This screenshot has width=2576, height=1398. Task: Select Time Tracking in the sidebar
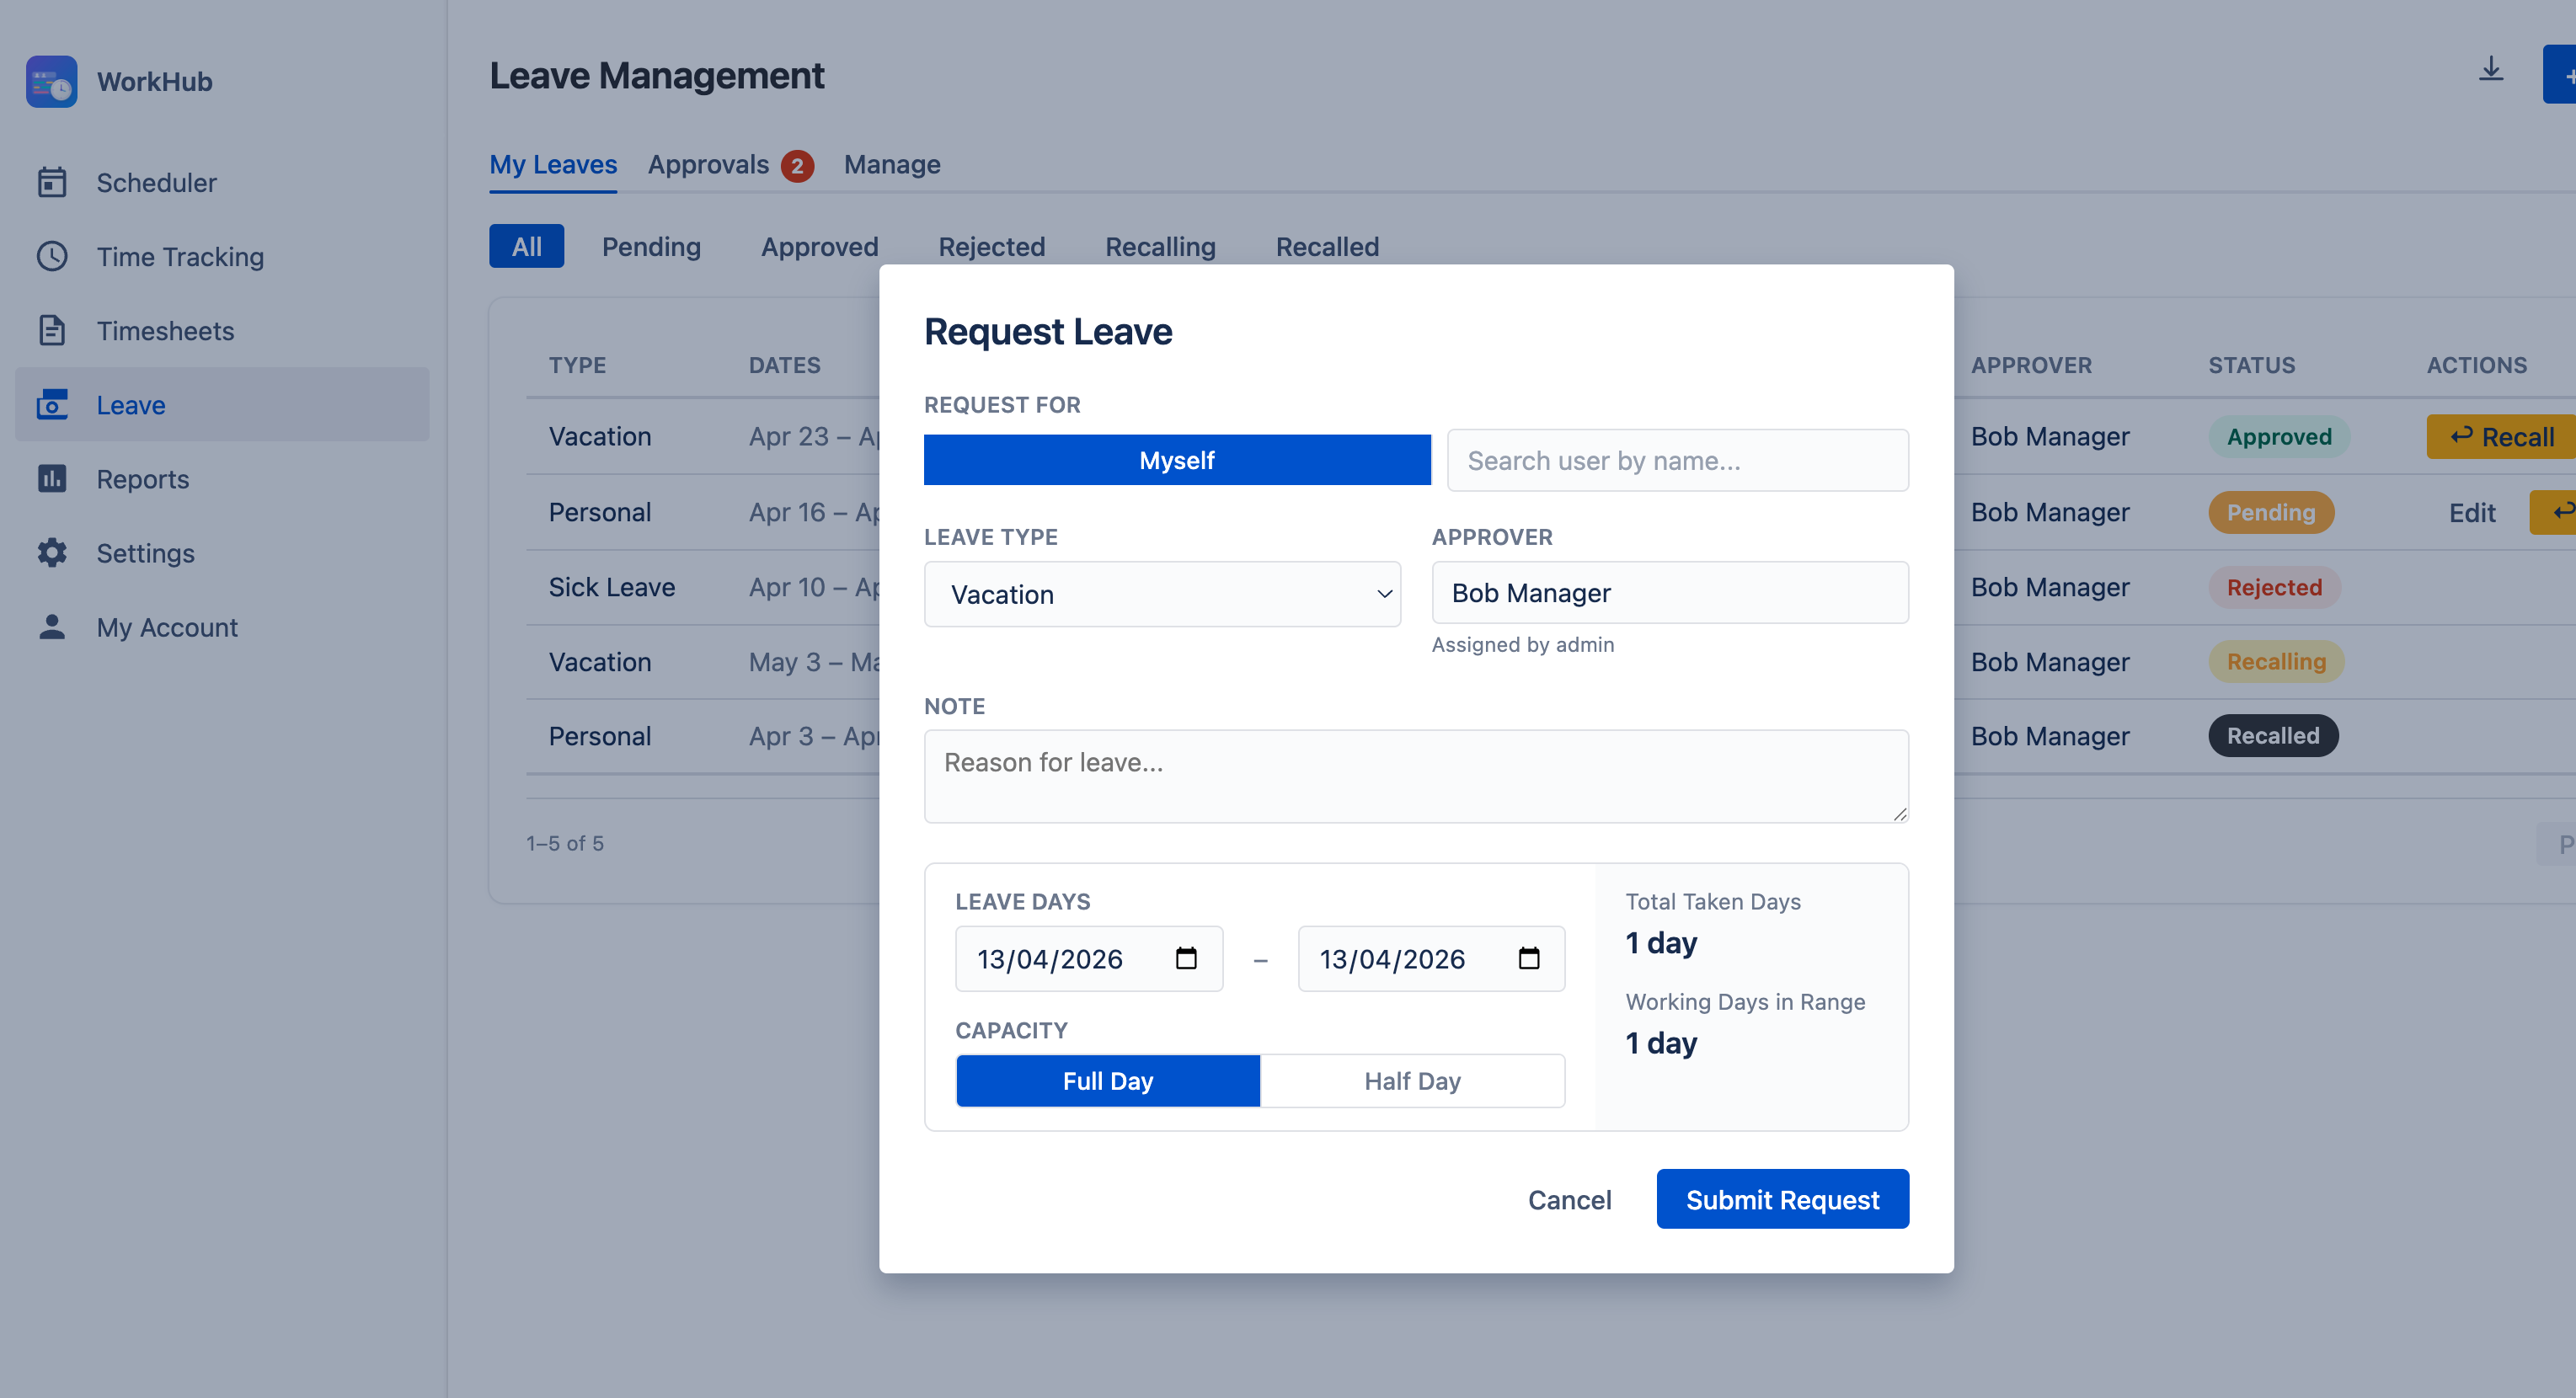tap(180, 256)
